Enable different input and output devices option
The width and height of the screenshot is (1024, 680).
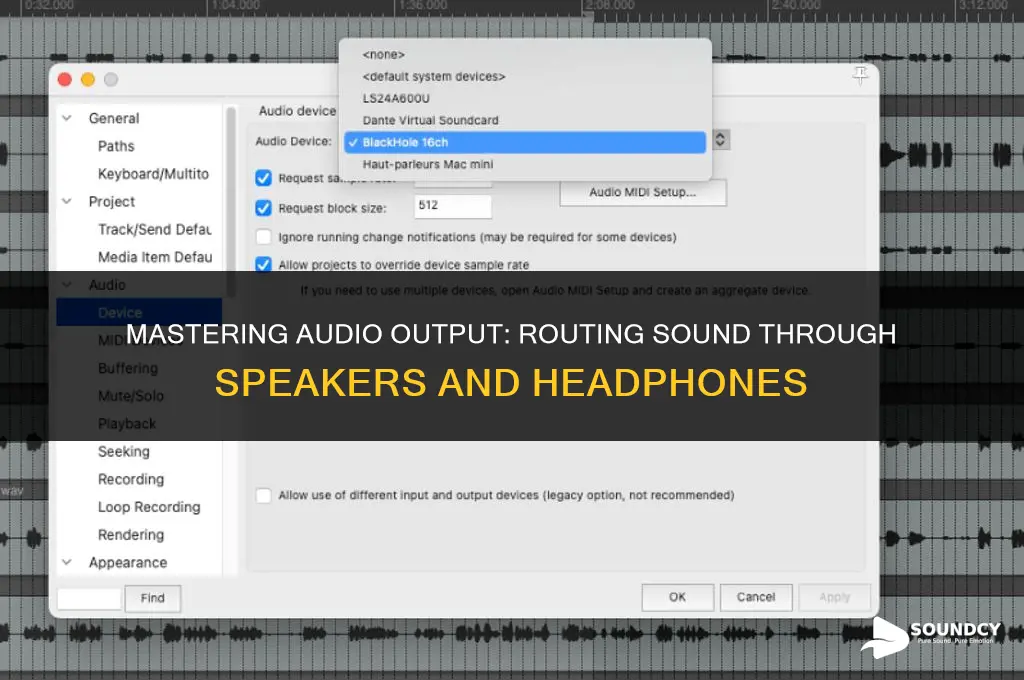coord(263,495)
